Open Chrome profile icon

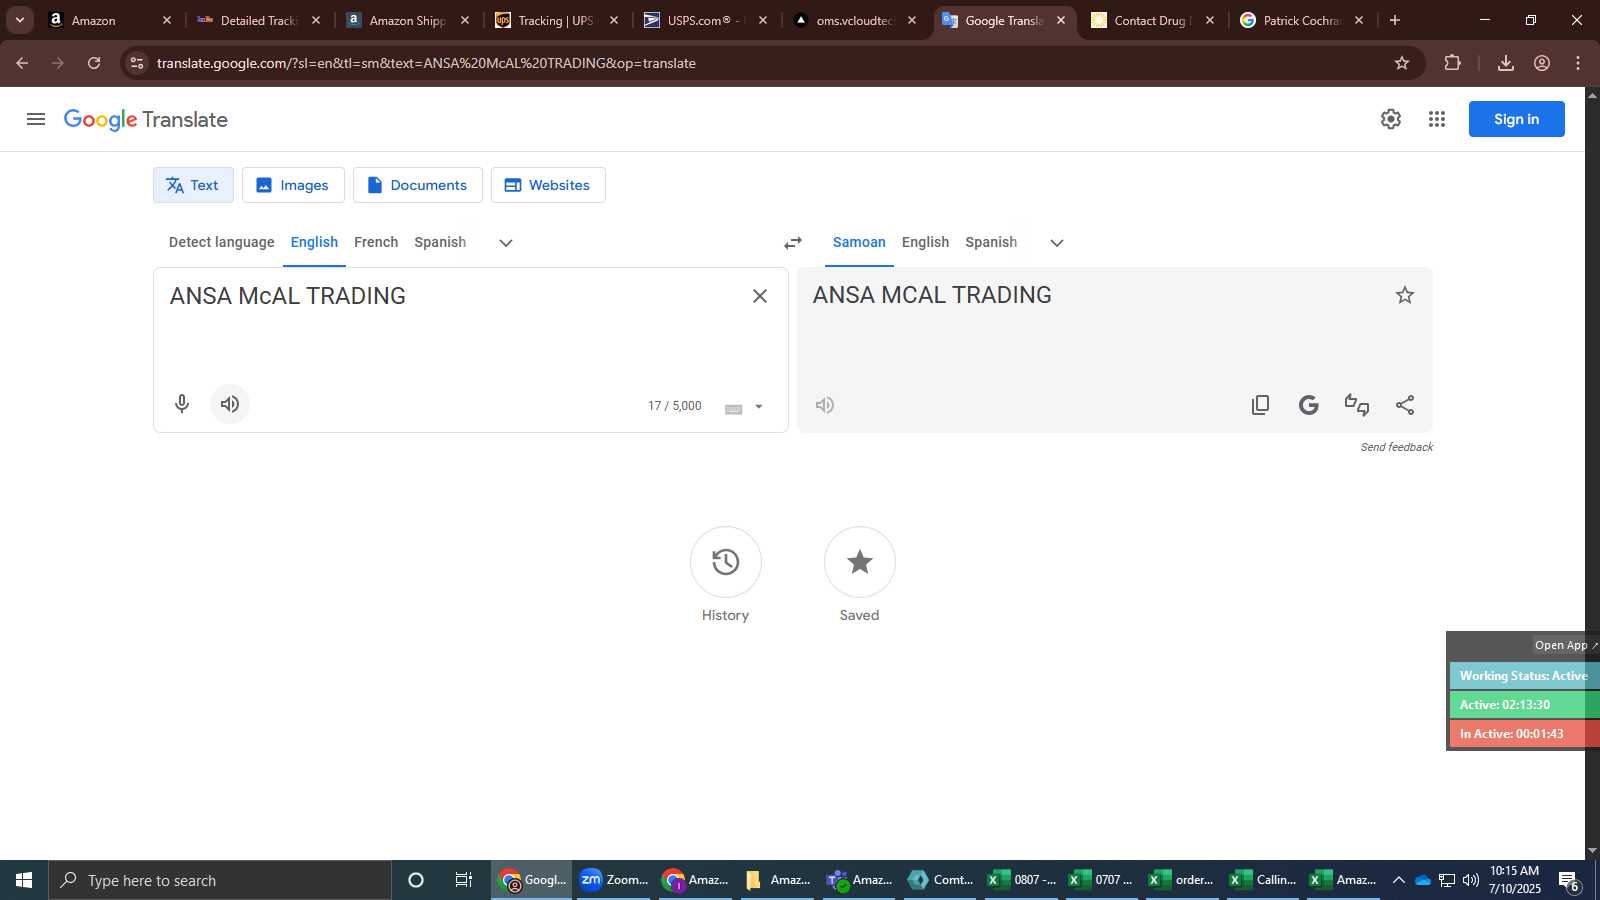(1542, 63)
